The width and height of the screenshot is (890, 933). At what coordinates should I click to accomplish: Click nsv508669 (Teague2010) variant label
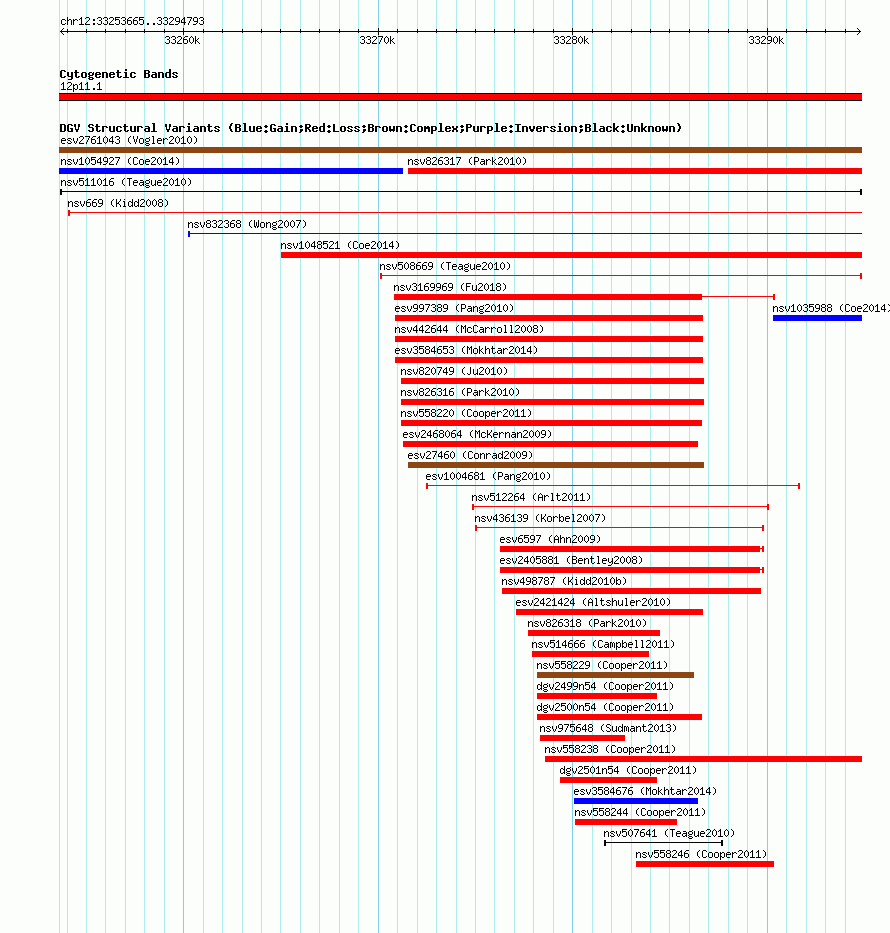pyautogui.click(x=445, y=266)
